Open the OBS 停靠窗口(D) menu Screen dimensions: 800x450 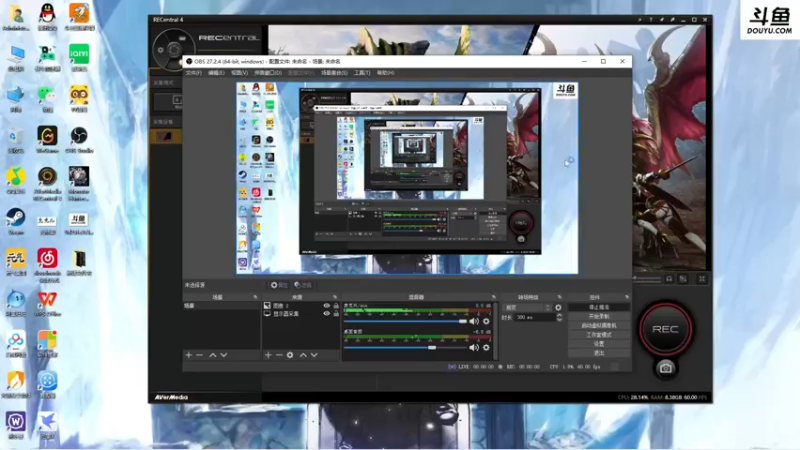(x=268, y=73)
